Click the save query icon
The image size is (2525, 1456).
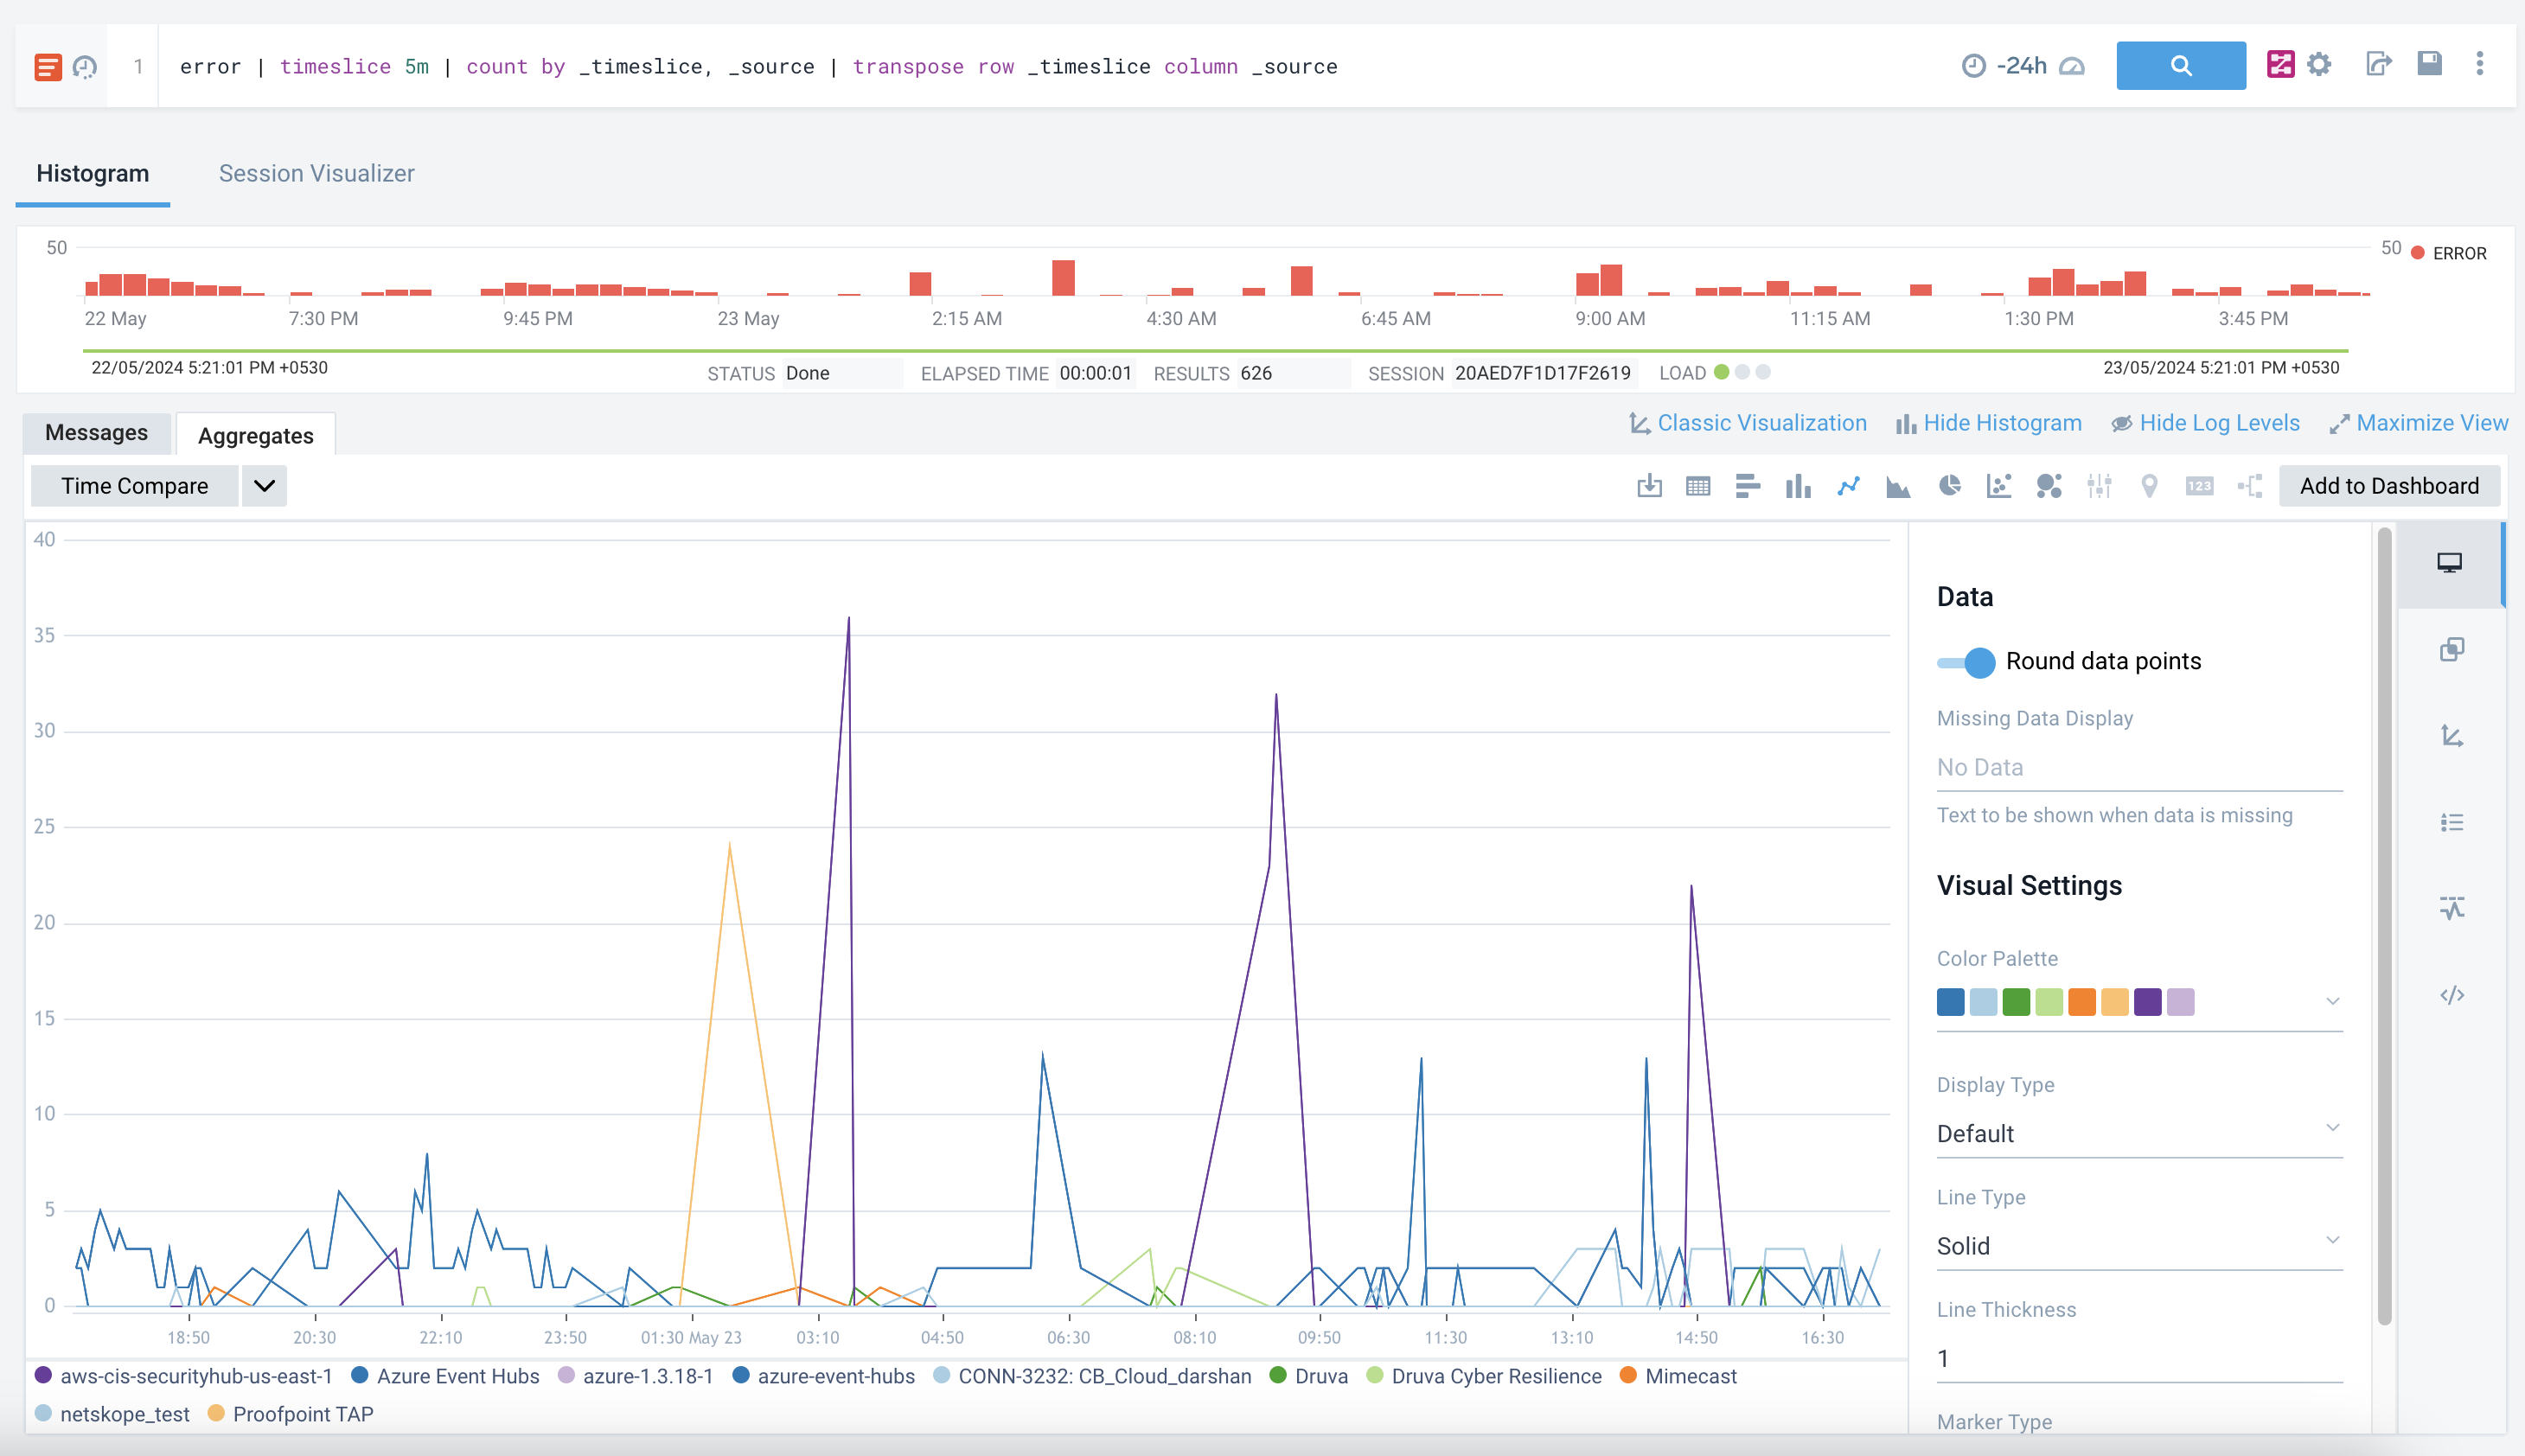coord(2432,66)
